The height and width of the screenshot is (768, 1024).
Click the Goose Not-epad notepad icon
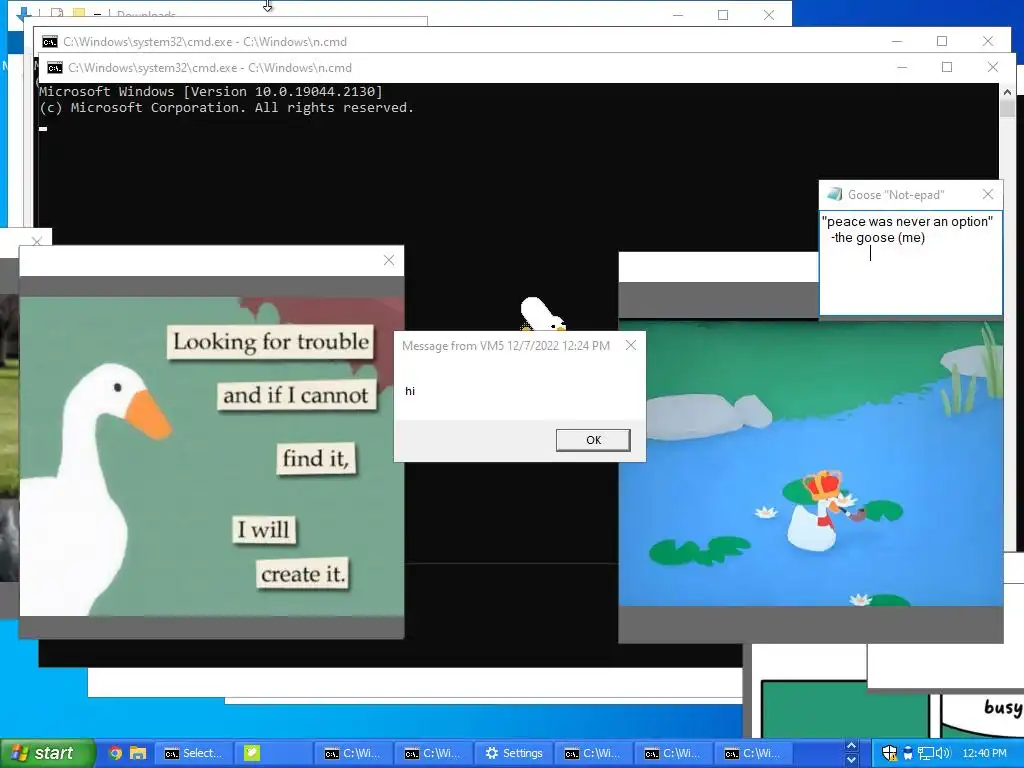(834, 194)
